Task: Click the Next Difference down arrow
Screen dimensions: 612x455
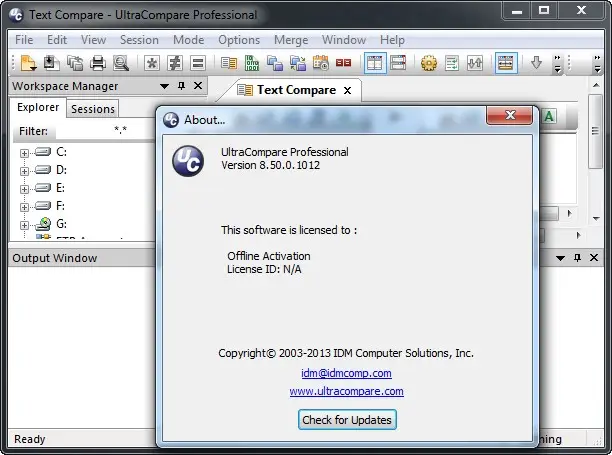Action: [x=536, y=62]
